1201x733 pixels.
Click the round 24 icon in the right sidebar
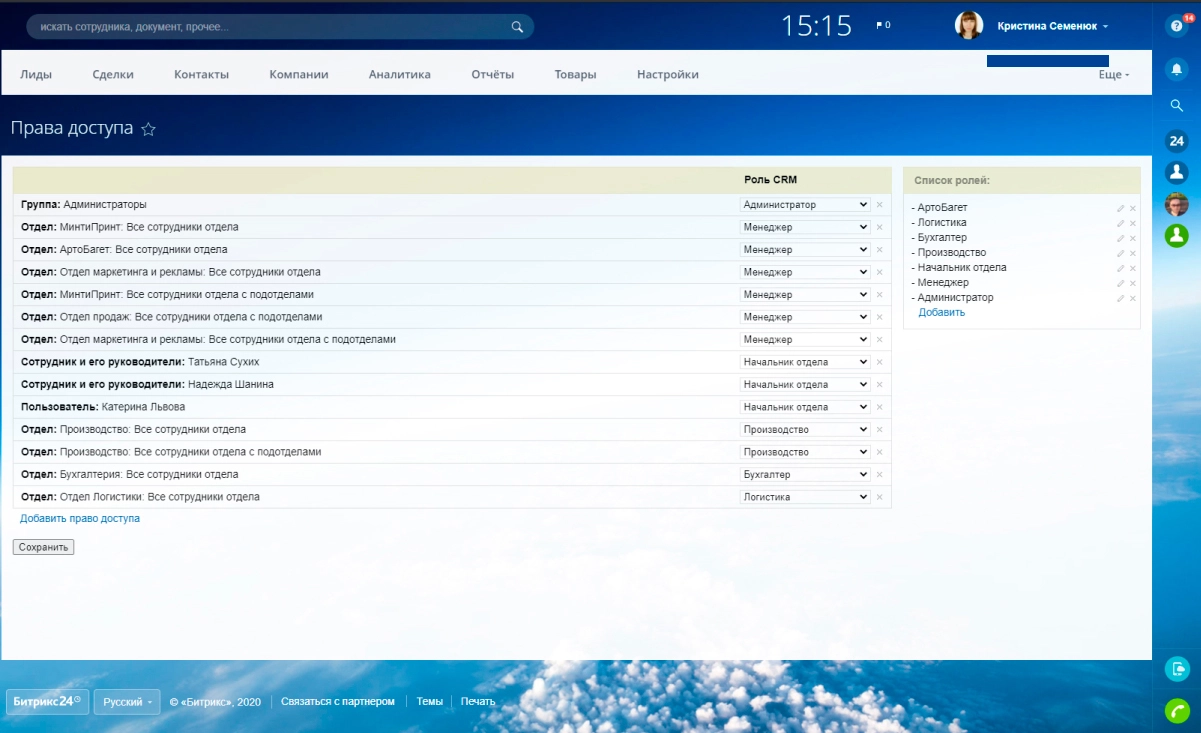point(1177,141)
